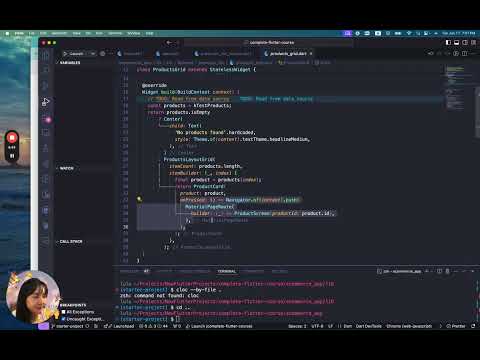
Task: Click the pink extension icon in activity bar
Action: [x=47, y=120]
